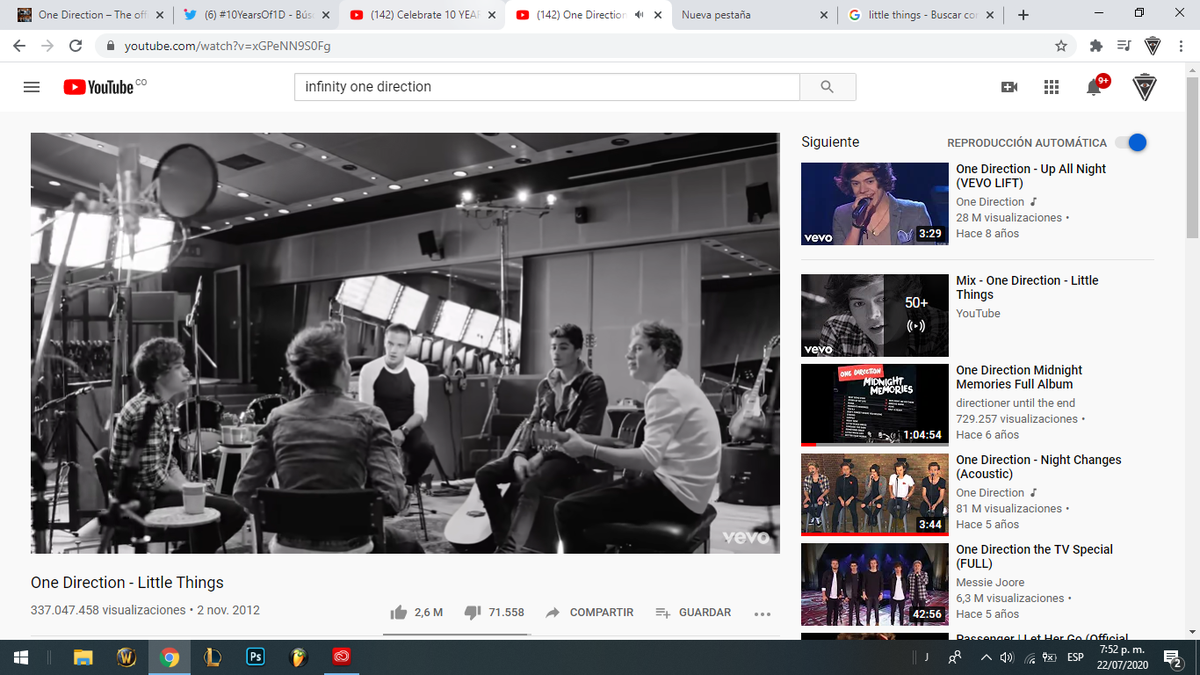Click the search magnifier button

(x=827, y=87)
